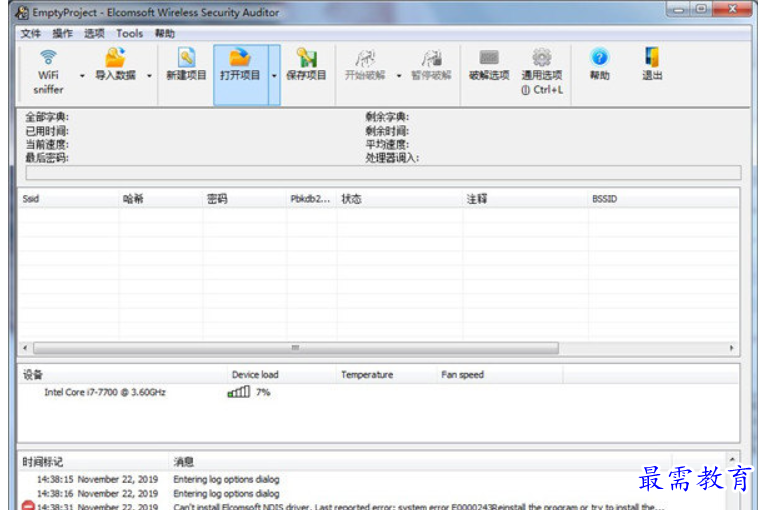Select the 14:38:15 log entry
The width and height of the screenshot is (760, 510).
tap(371, 479)
